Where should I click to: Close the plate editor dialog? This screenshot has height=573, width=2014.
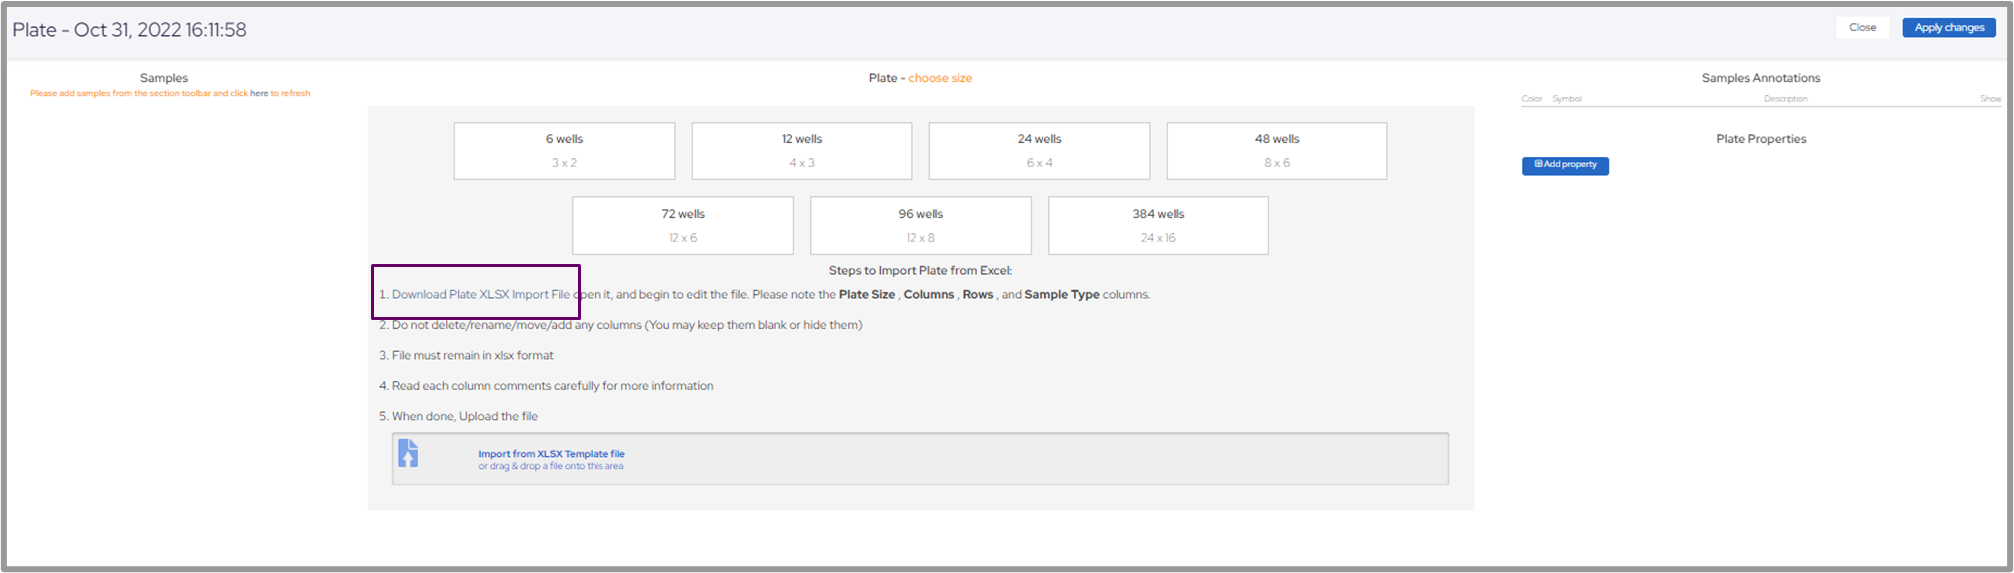(x=1862, y=28)
